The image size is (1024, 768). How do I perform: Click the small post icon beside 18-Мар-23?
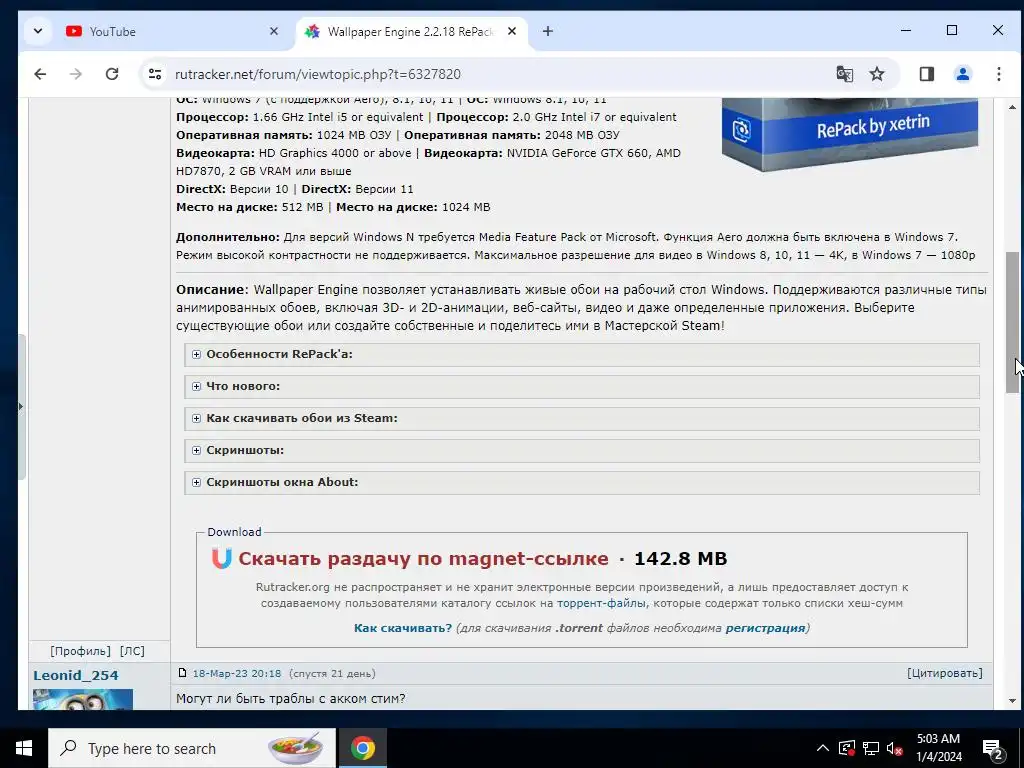[x=182, y=673]
